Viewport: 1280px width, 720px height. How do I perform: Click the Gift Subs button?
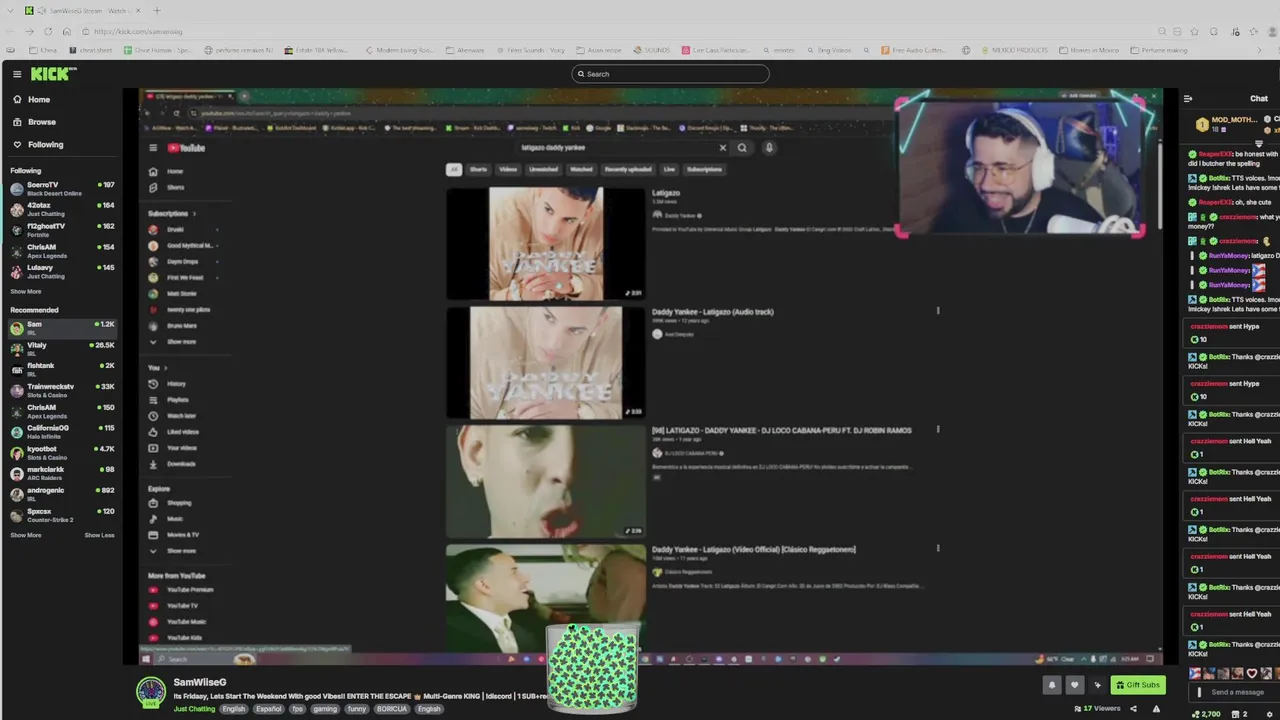1138,685
